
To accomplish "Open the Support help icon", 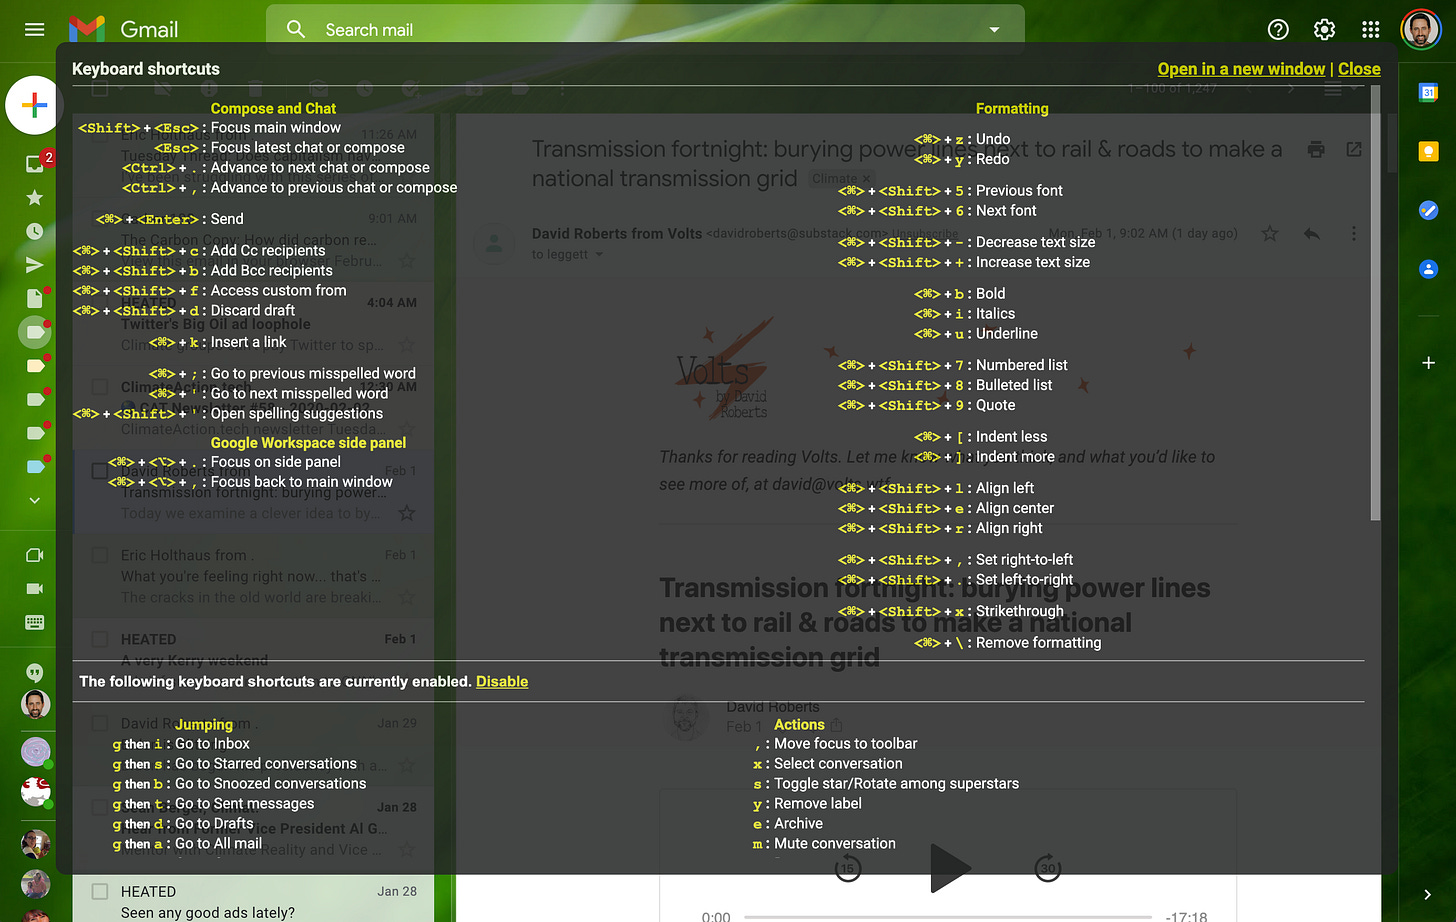I will point(1278,30).
